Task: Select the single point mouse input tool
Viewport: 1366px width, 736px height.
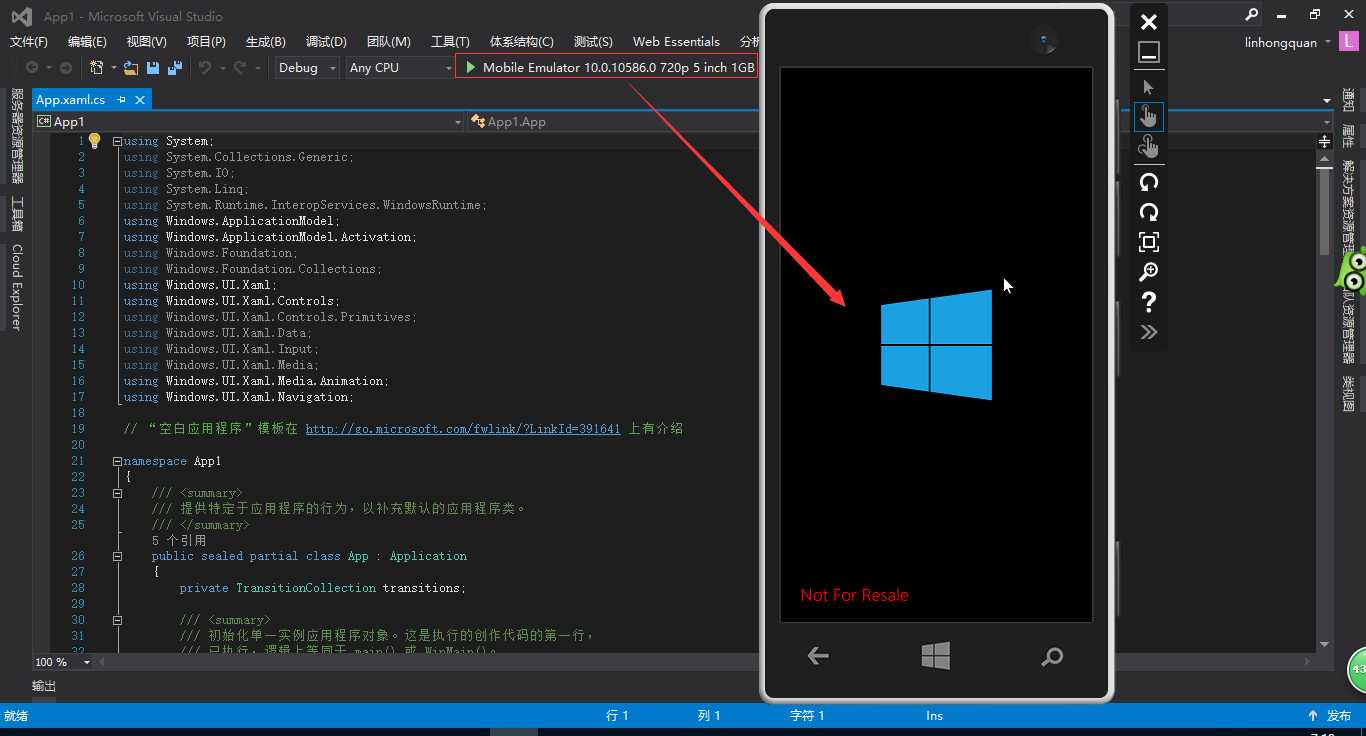Action: (1148, 88)
